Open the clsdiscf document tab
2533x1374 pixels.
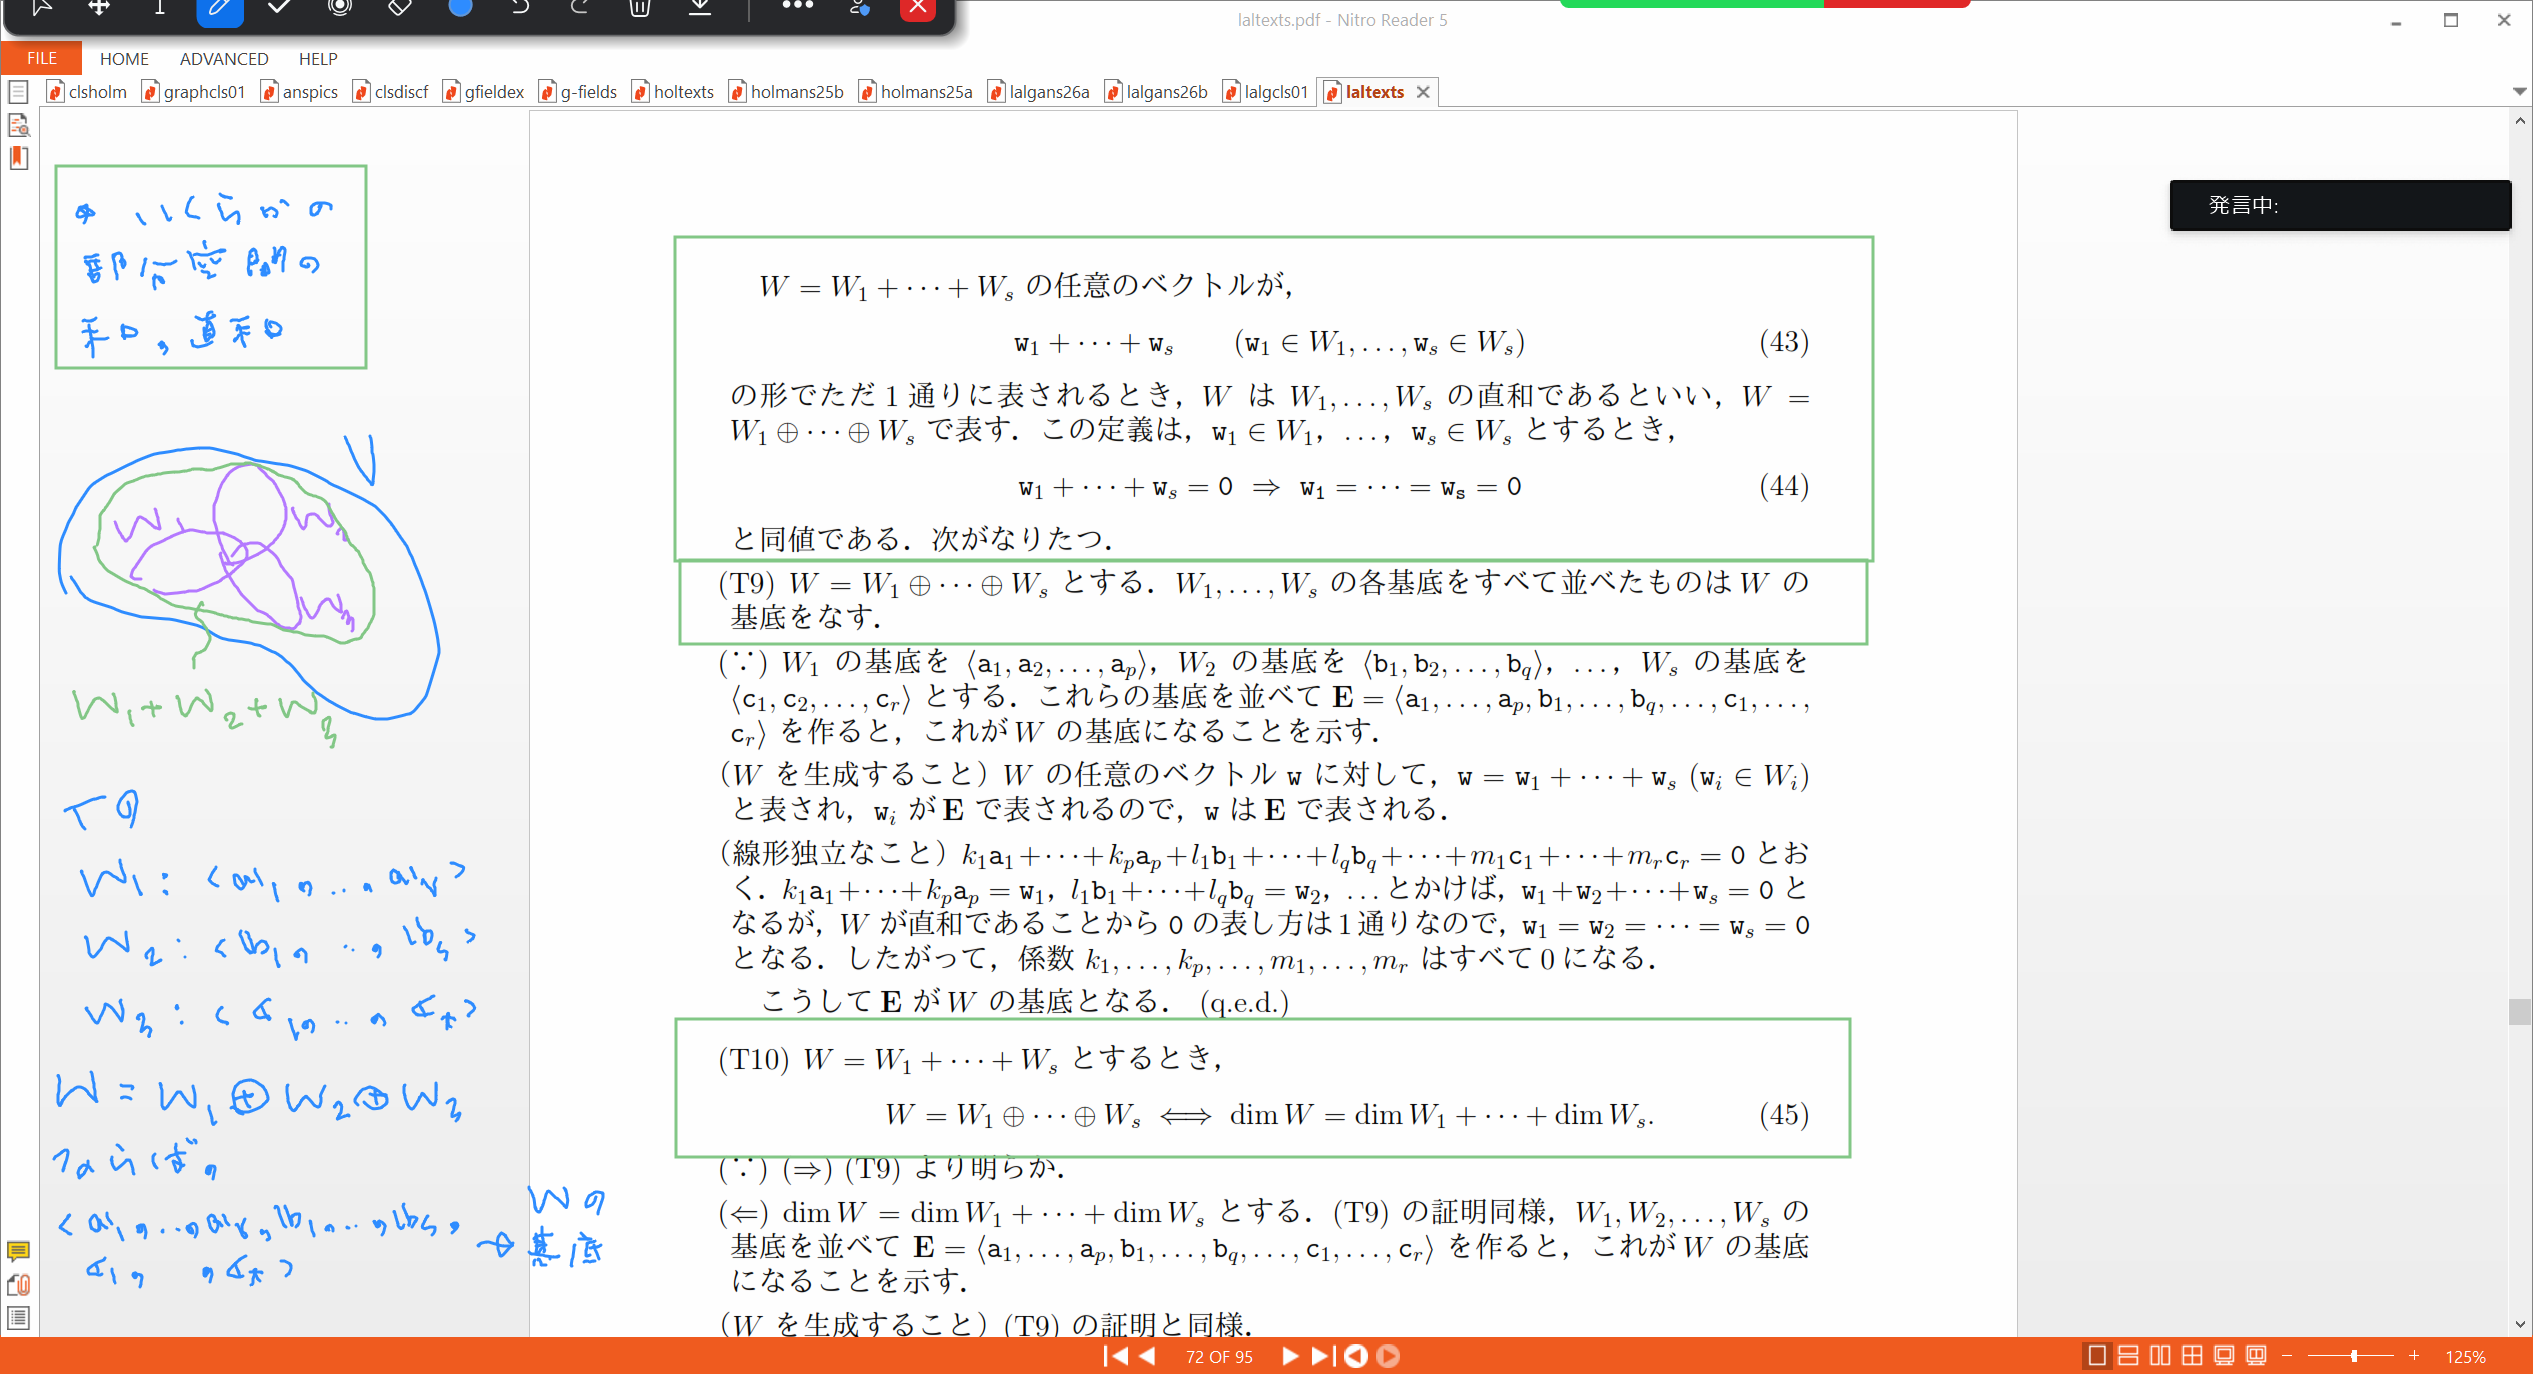[x=391, y=92]
